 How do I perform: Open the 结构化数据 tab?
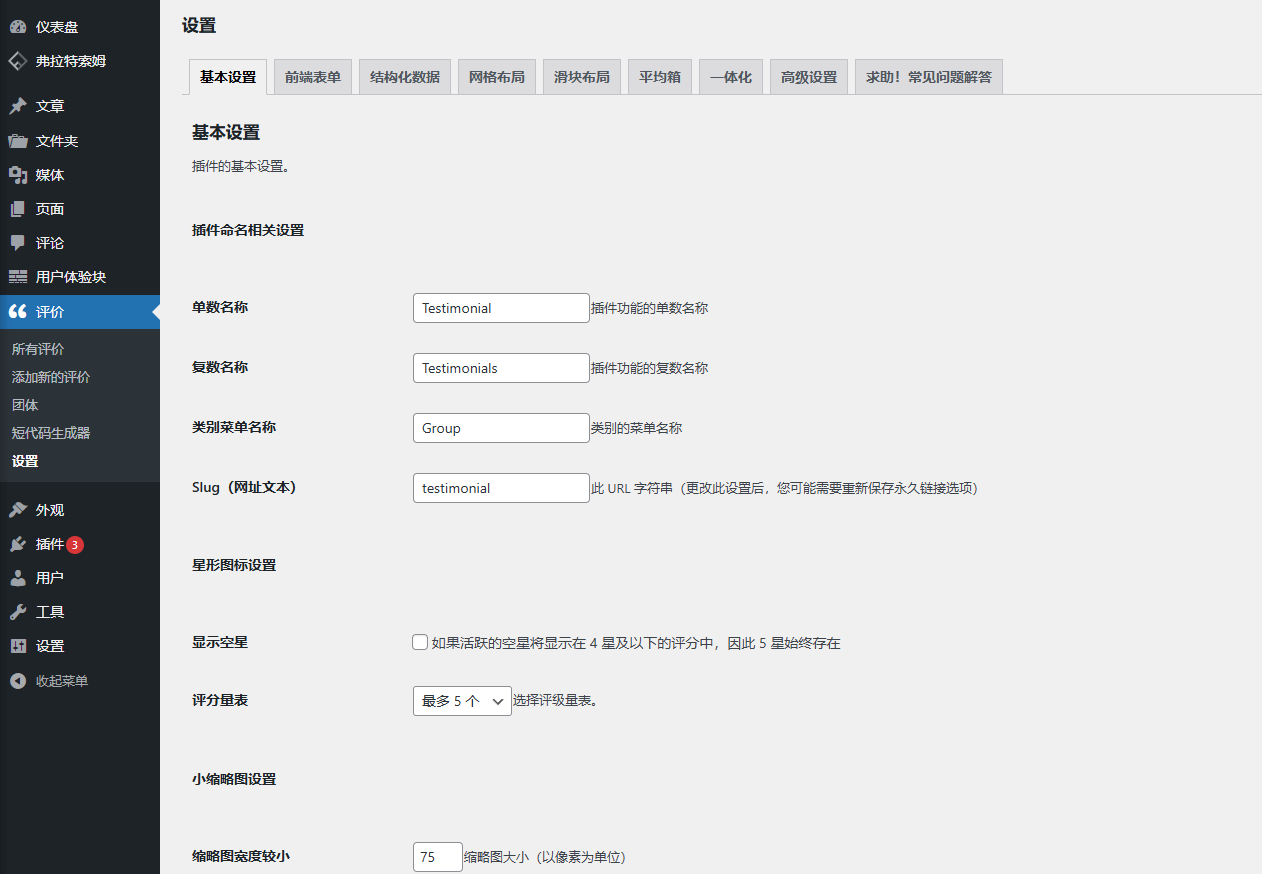pyautogui.click(x=405, y=77)
